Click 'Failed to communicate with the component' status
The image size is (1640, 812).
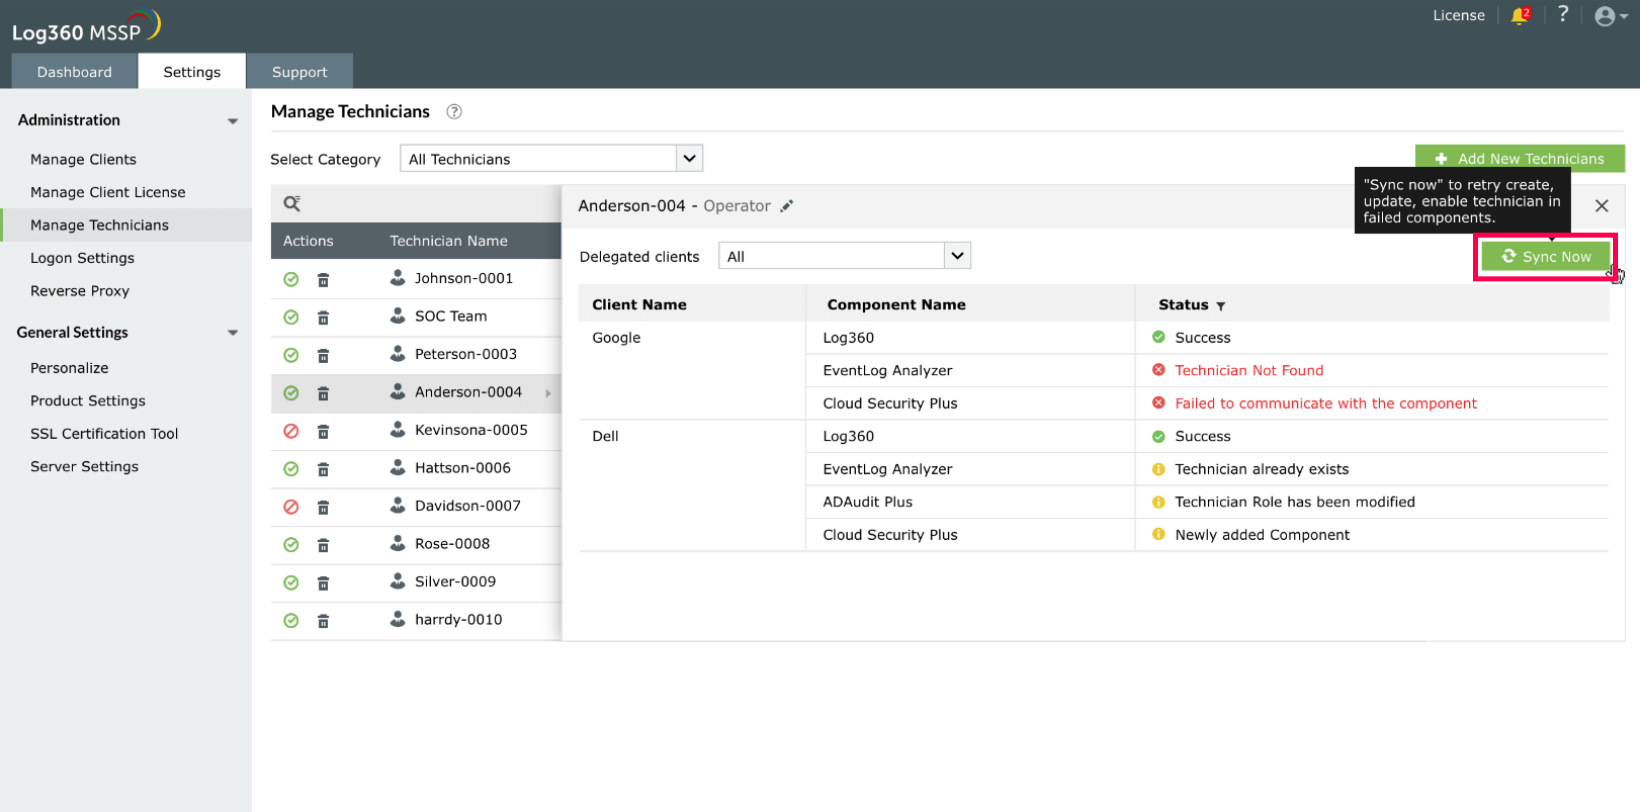pyautogui.click(x=1326, y=404)
